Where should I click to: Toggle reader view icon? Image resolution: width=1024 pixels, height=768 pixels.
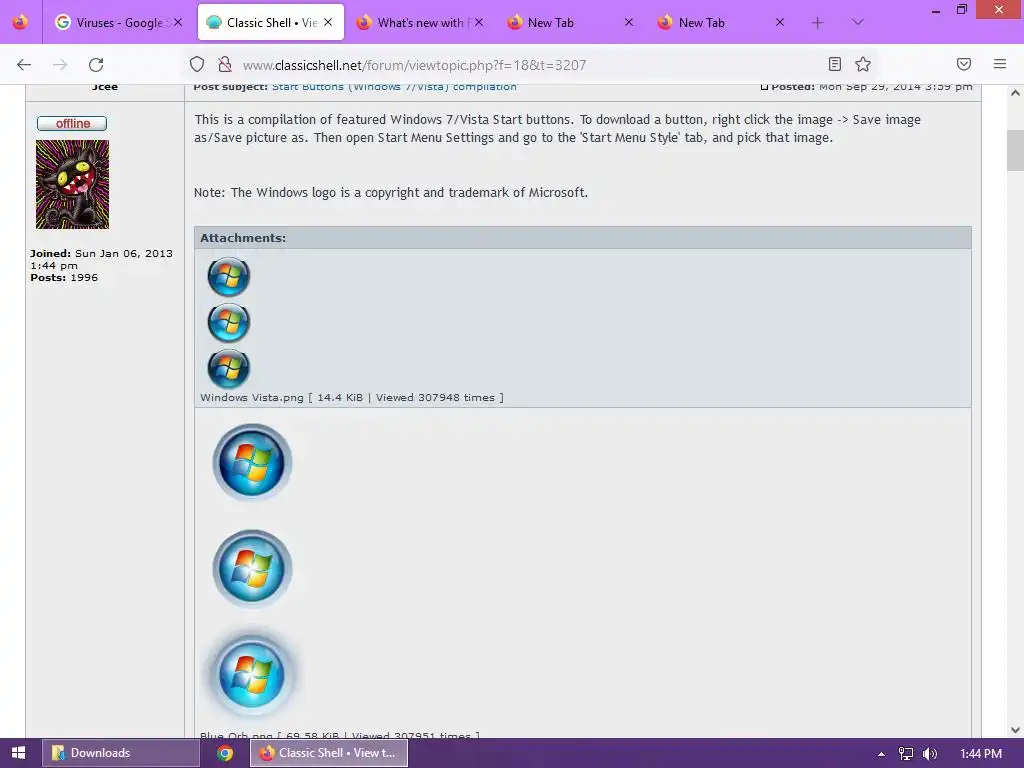835,64
